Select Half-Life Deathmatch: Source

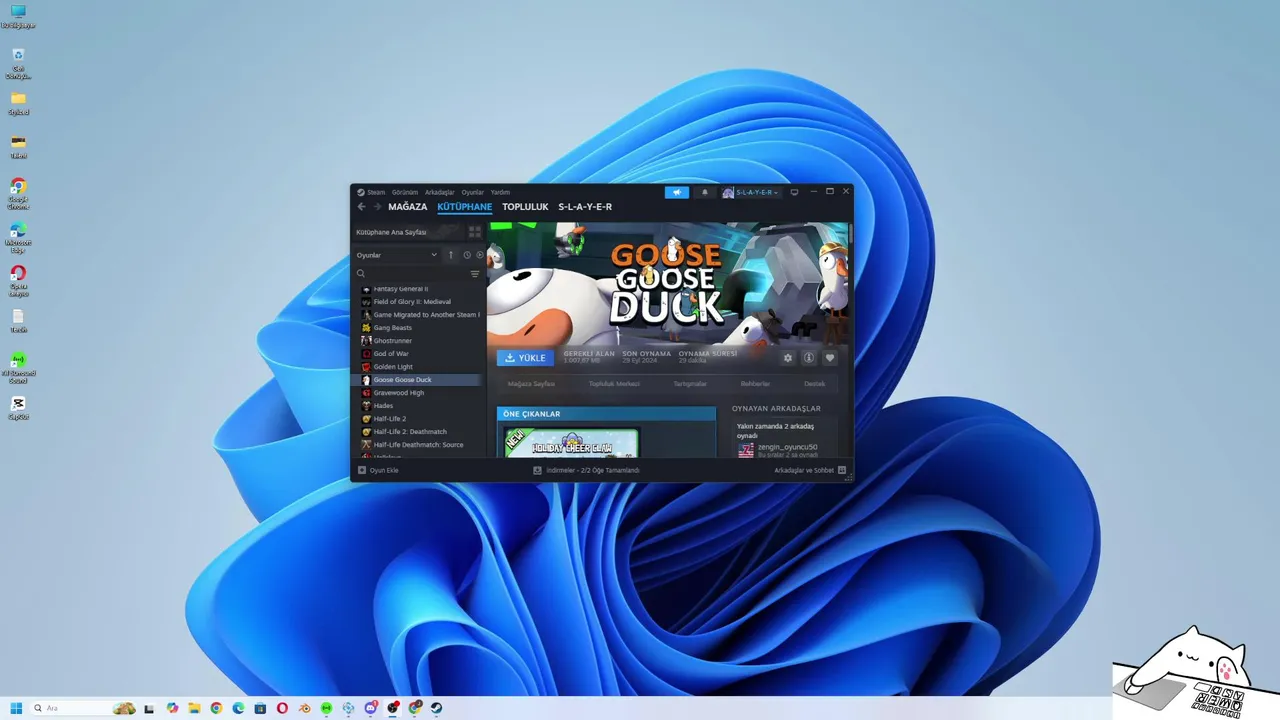[x=418, y=445]
